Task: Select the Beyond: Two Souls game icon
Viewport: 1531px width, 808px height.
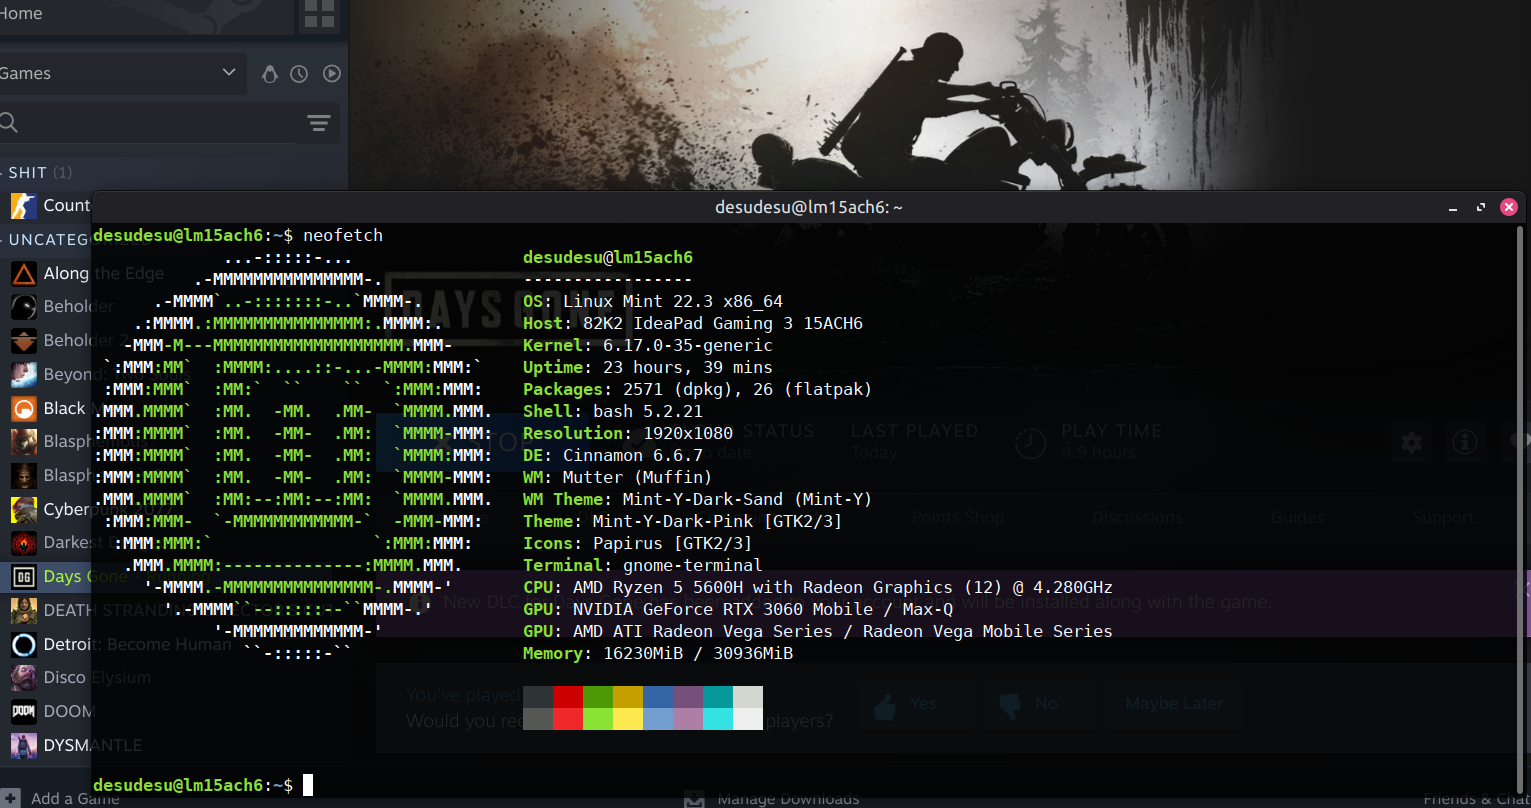Action: point(24,375)
